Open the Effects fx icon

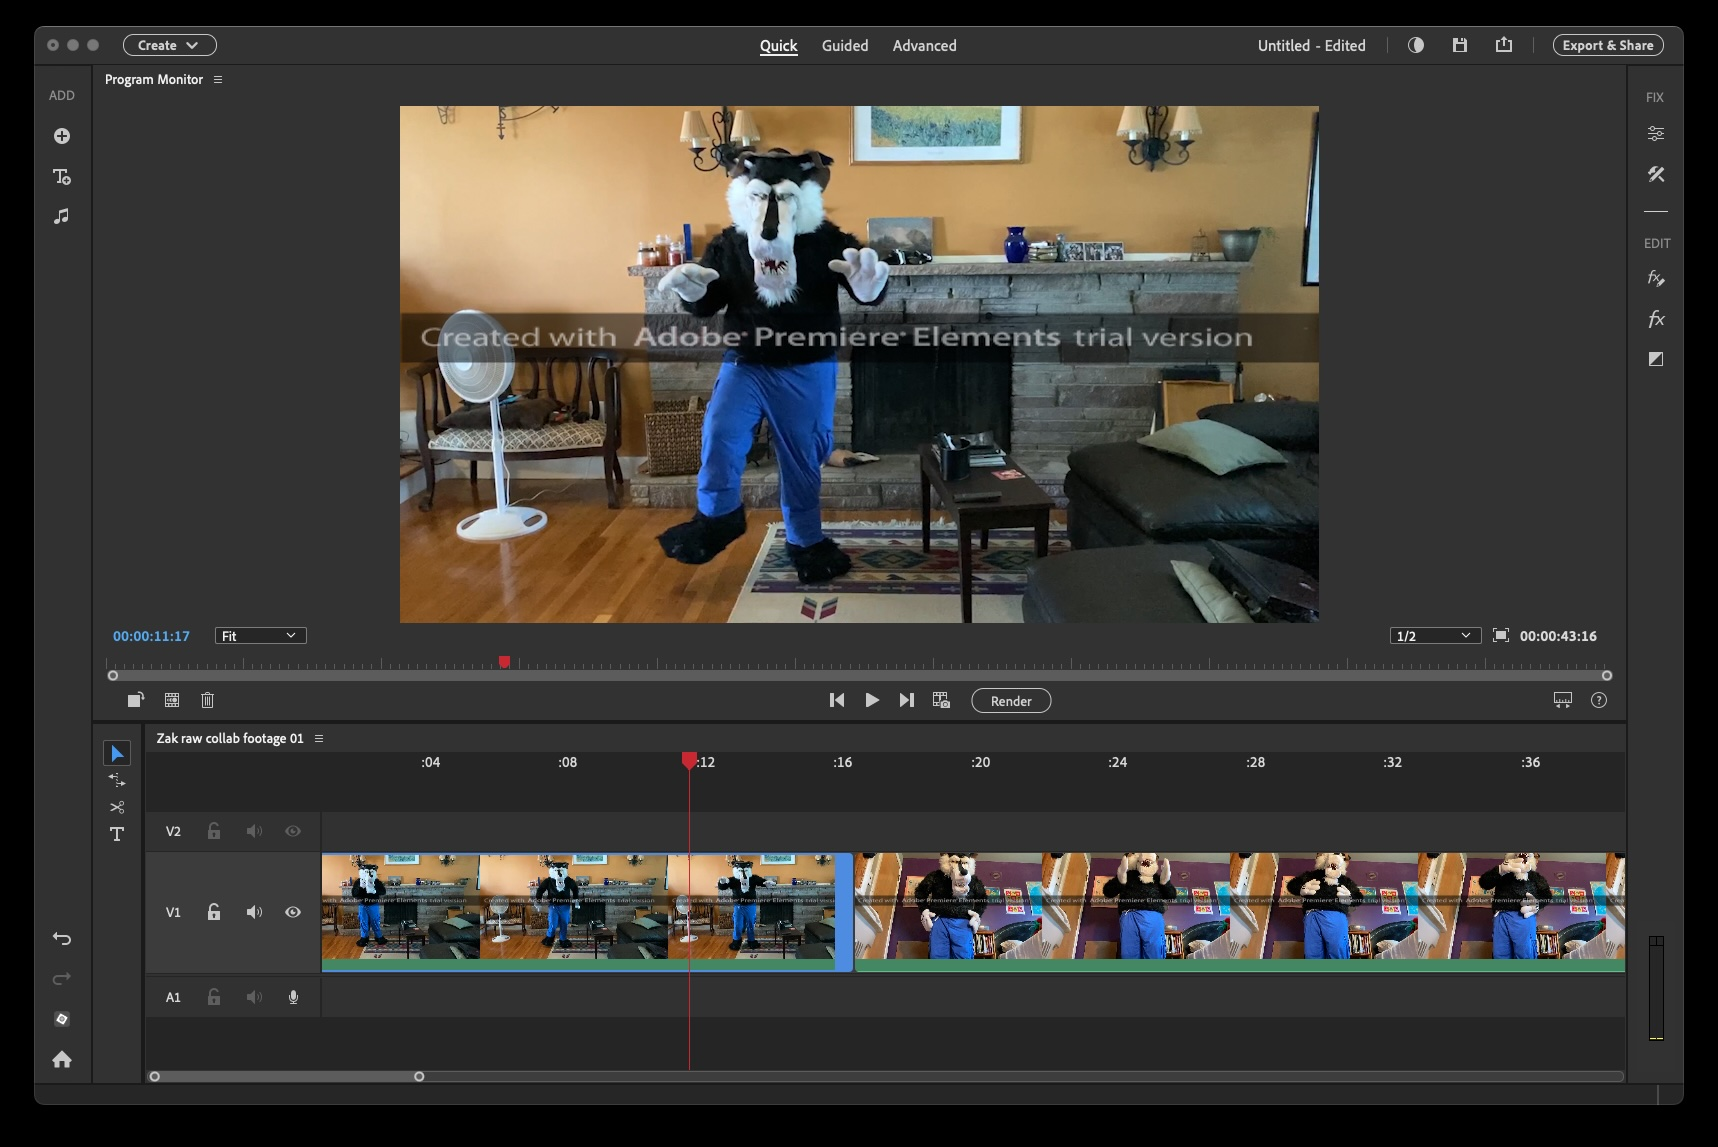[x=1656, y=319]
